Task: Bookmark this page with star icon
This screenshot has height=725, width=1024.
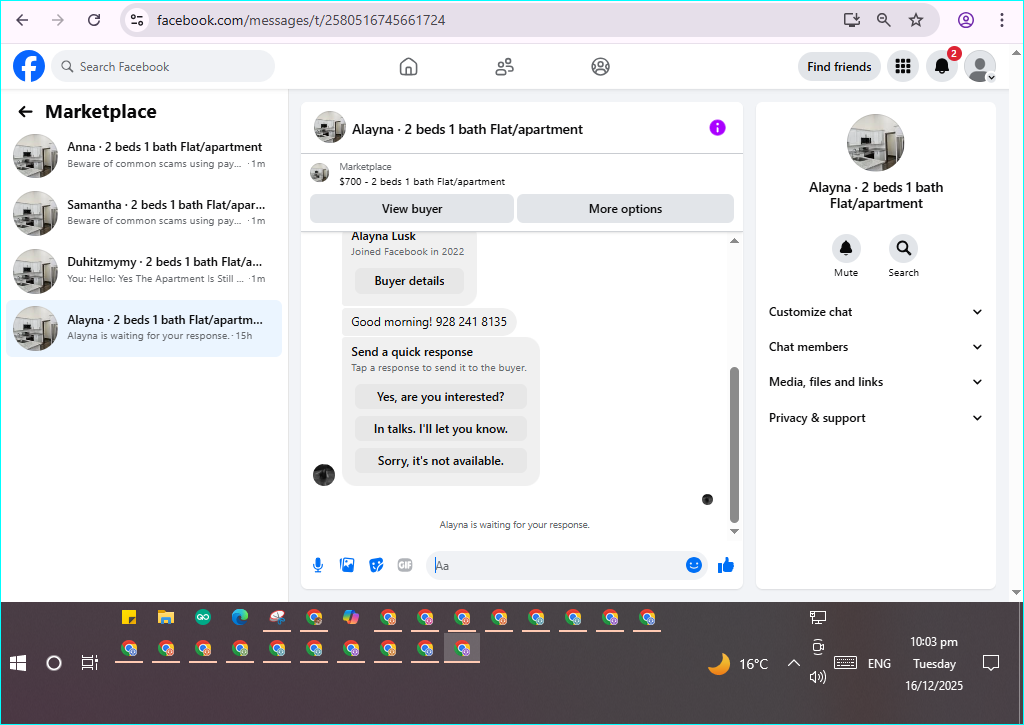Action: point(916,20)
